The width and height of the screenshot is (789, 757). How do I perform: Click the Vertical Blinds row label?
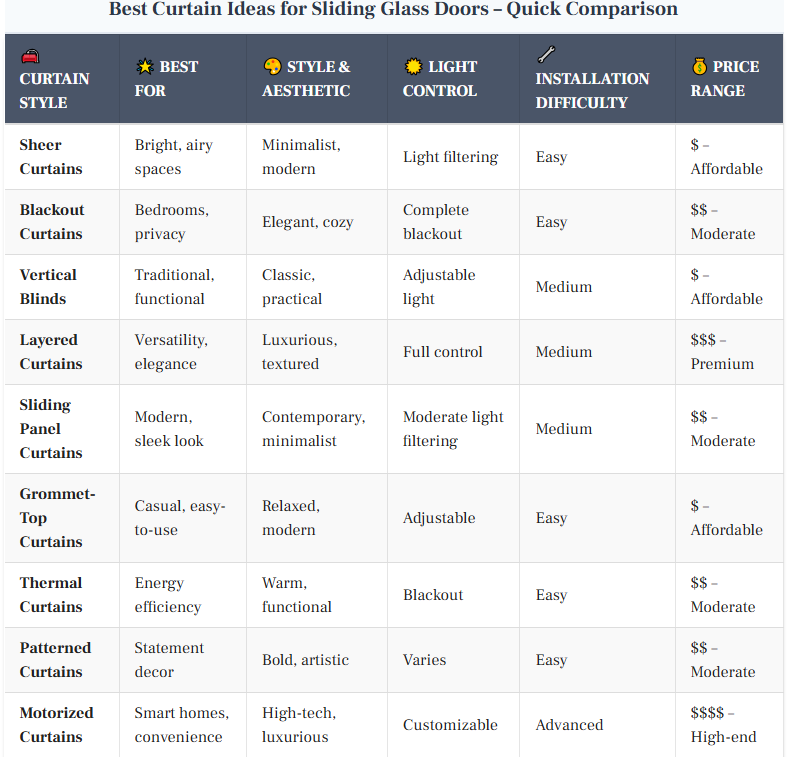pyautogui.click(x=48, y=287)
